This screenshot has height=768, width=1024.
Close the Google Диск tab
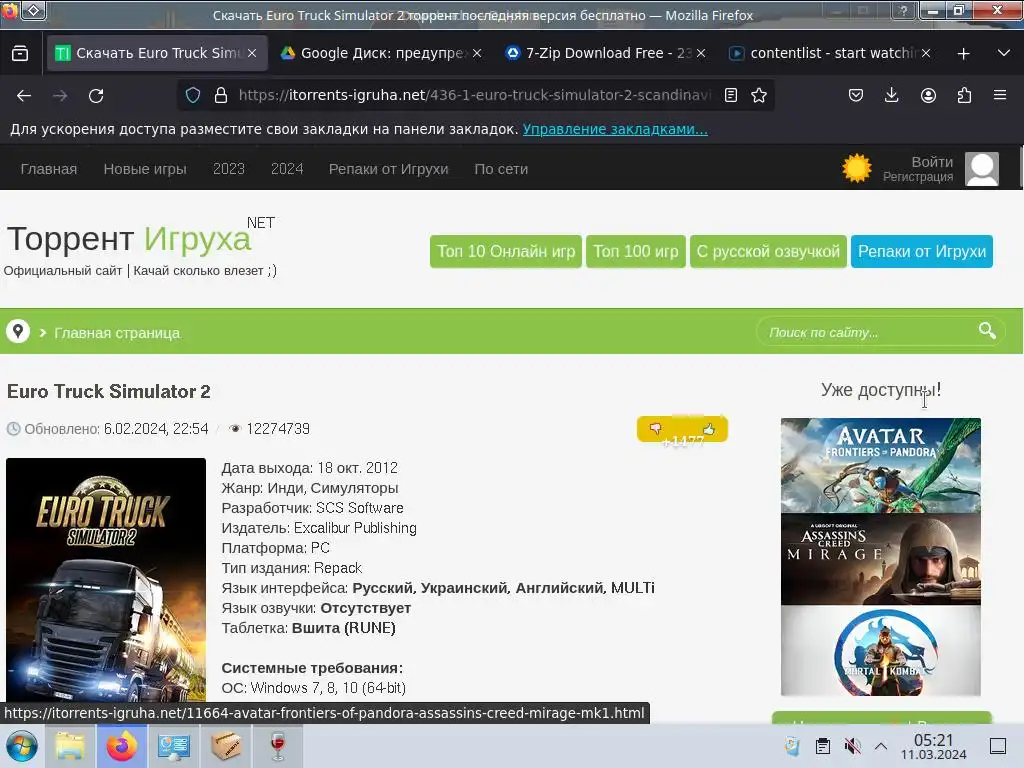pos(477,53)
